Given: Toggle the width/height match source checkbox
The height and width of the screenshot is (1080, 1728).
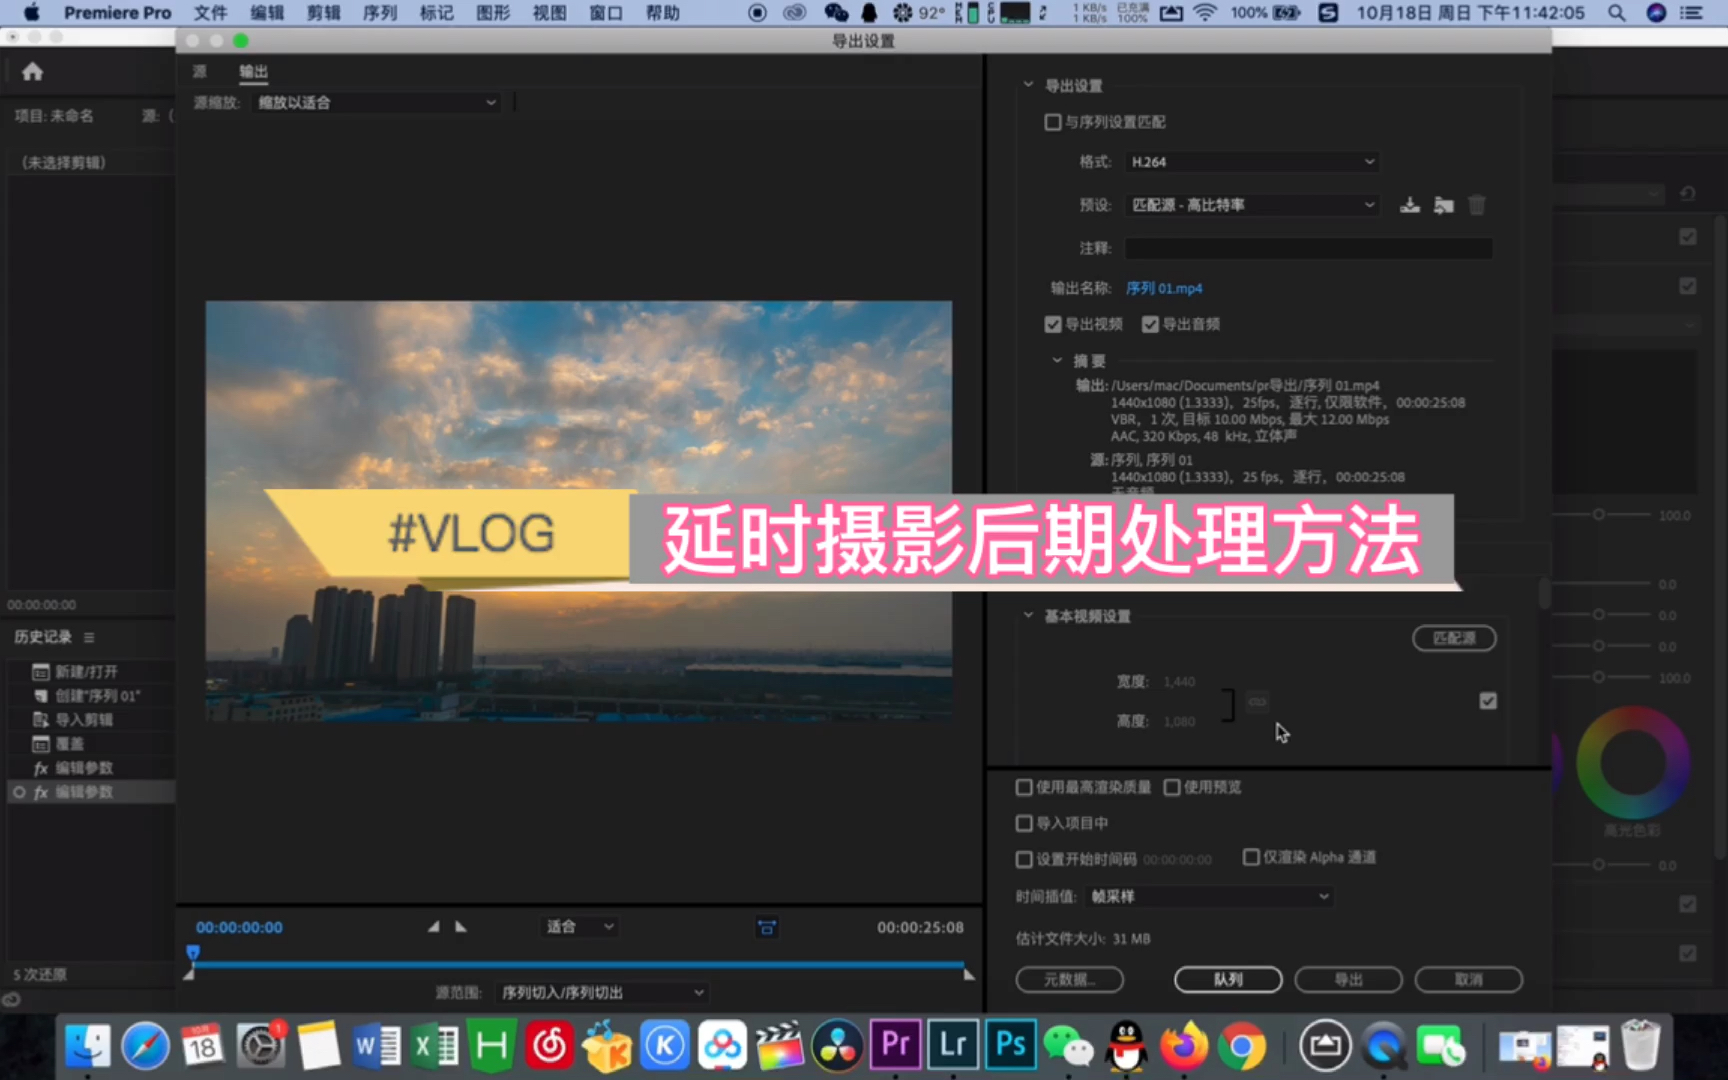Looking at the screenshot, I should pos(1488,701).
